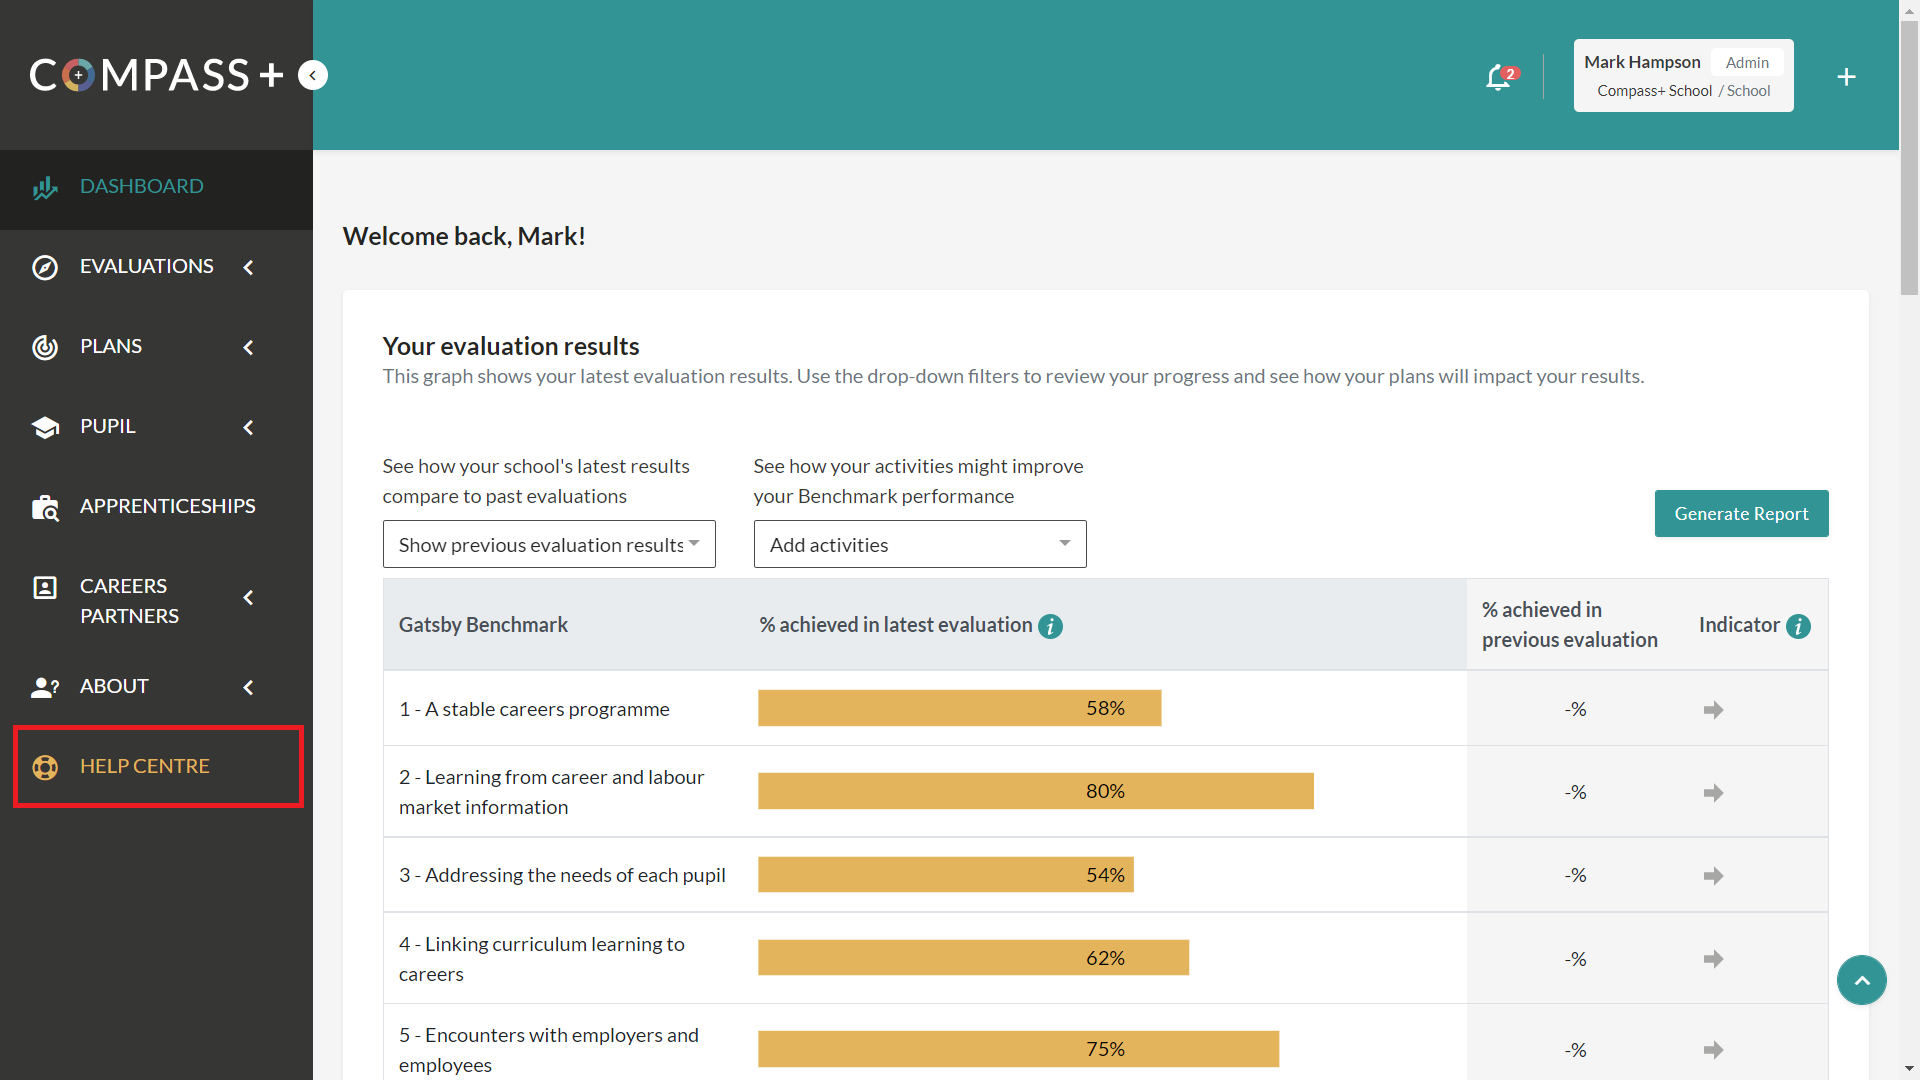The width and height of the screenshot is (1920, 1080).
Task: Click the 80% Learning from career progress bar
Action: click(x=1035, y=791)
